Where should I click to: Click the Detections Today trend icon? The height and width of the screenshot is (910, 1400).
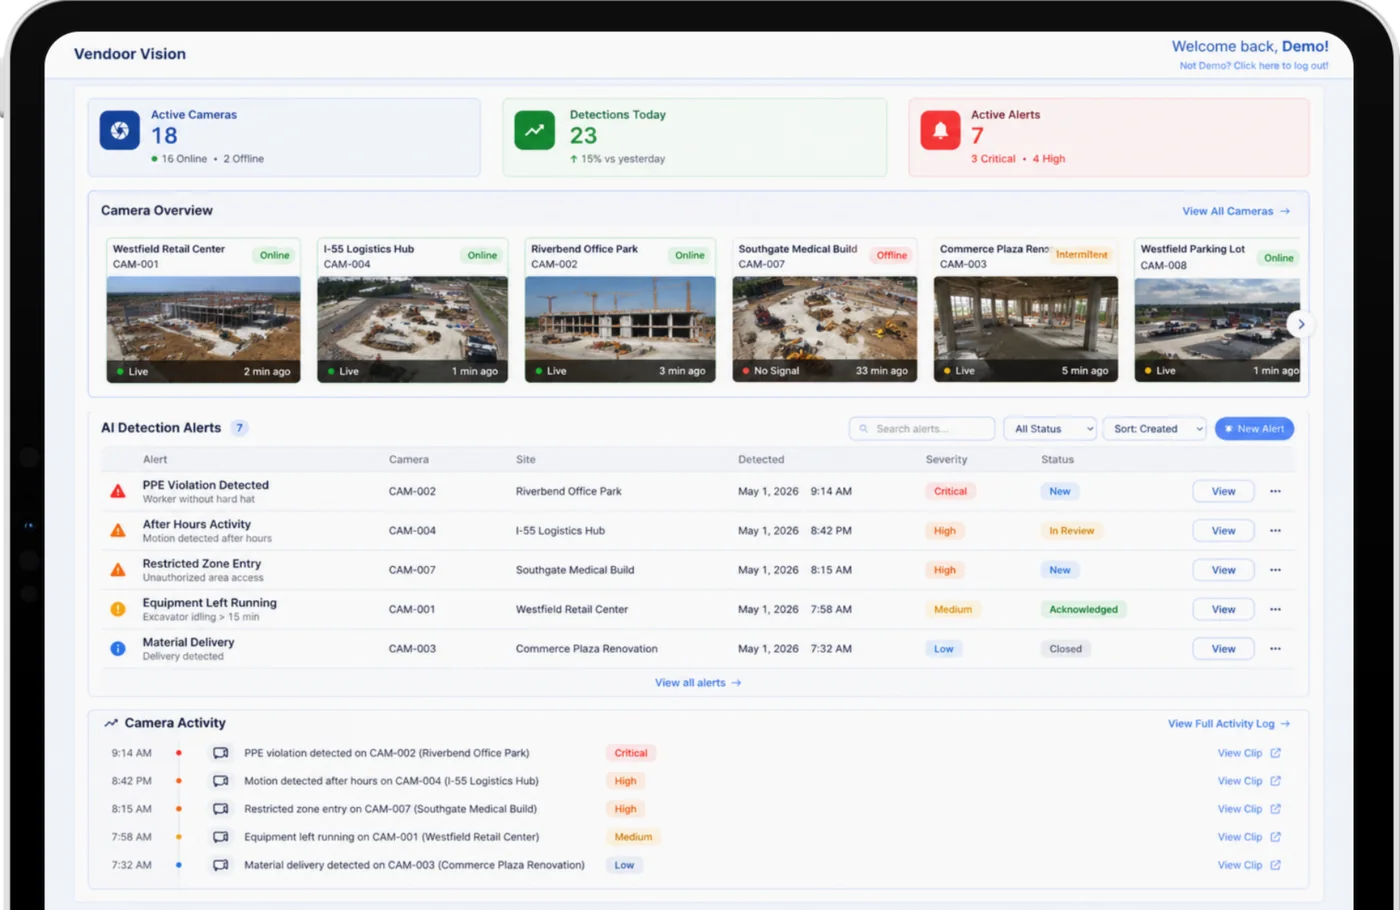click(x=535, y=130)
